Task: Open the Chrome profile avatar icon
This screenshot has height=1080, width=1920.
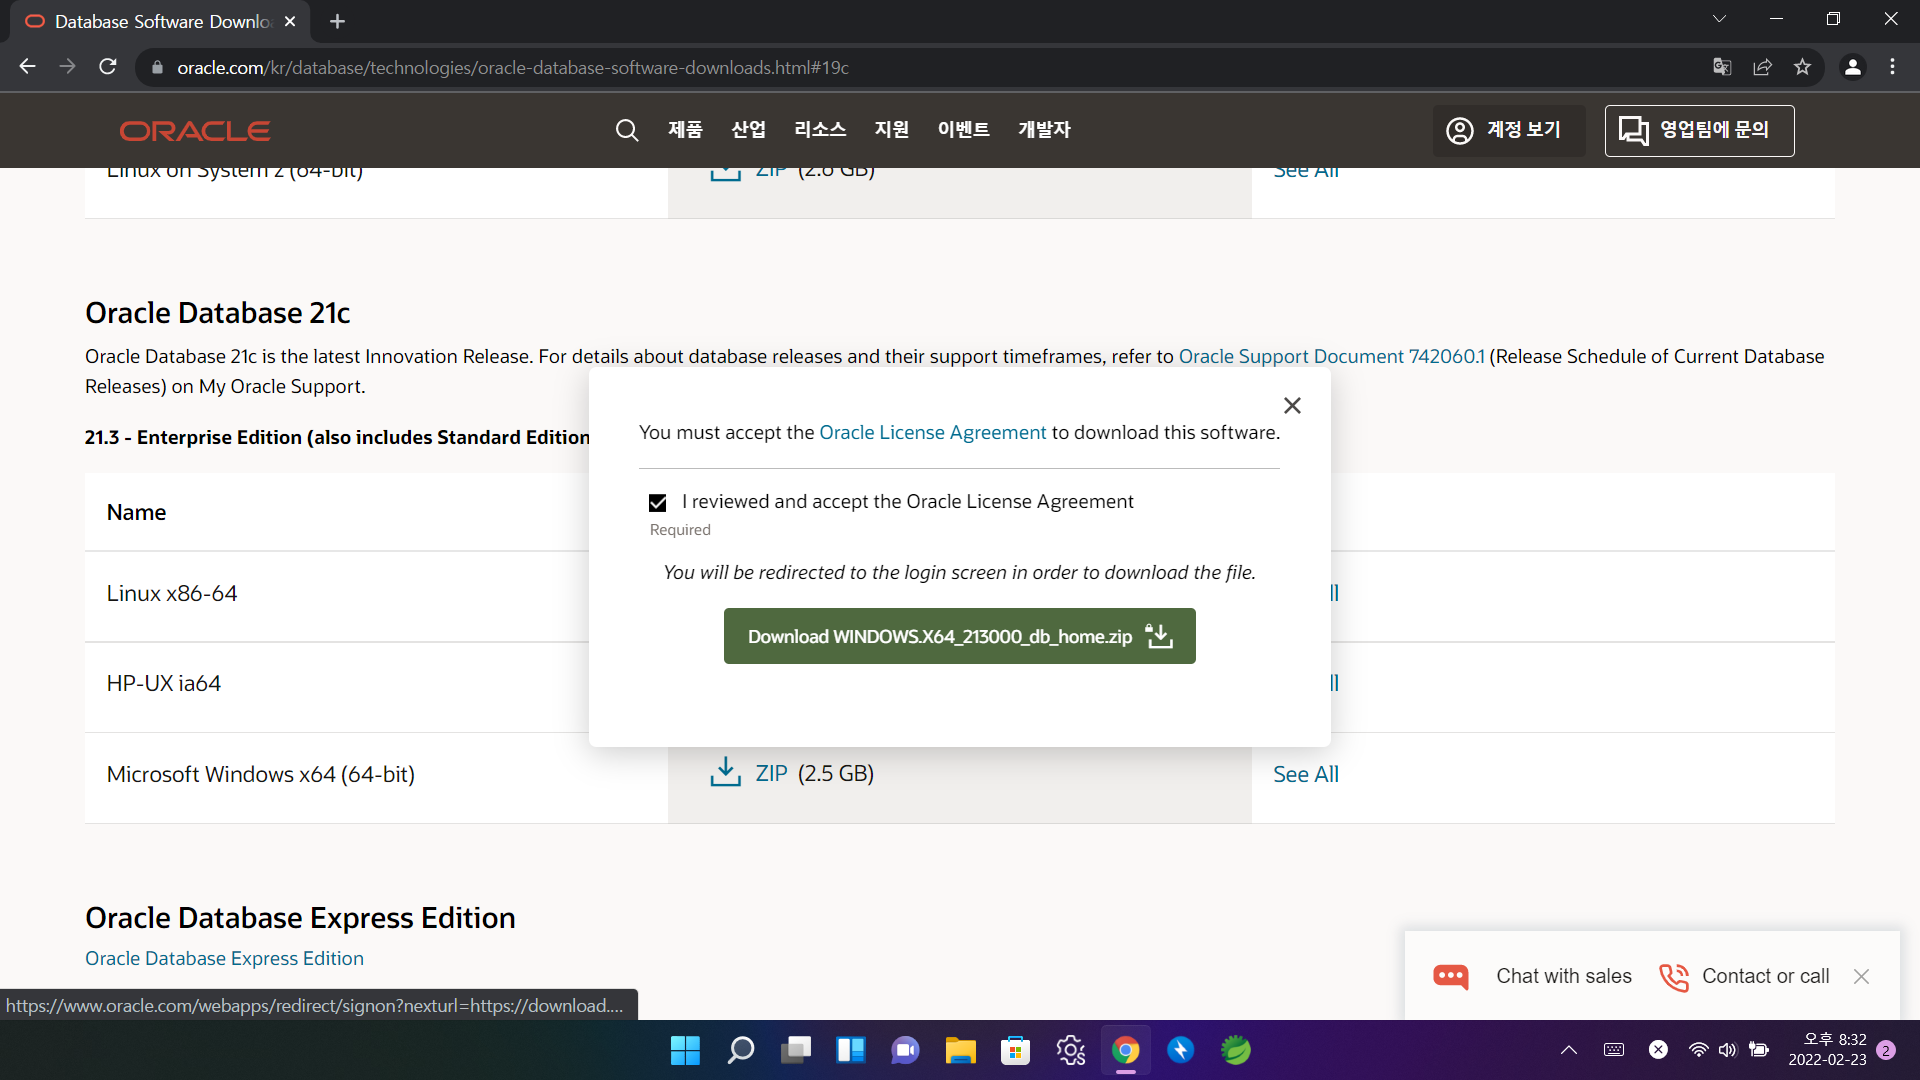Action: click(1852, 67)
